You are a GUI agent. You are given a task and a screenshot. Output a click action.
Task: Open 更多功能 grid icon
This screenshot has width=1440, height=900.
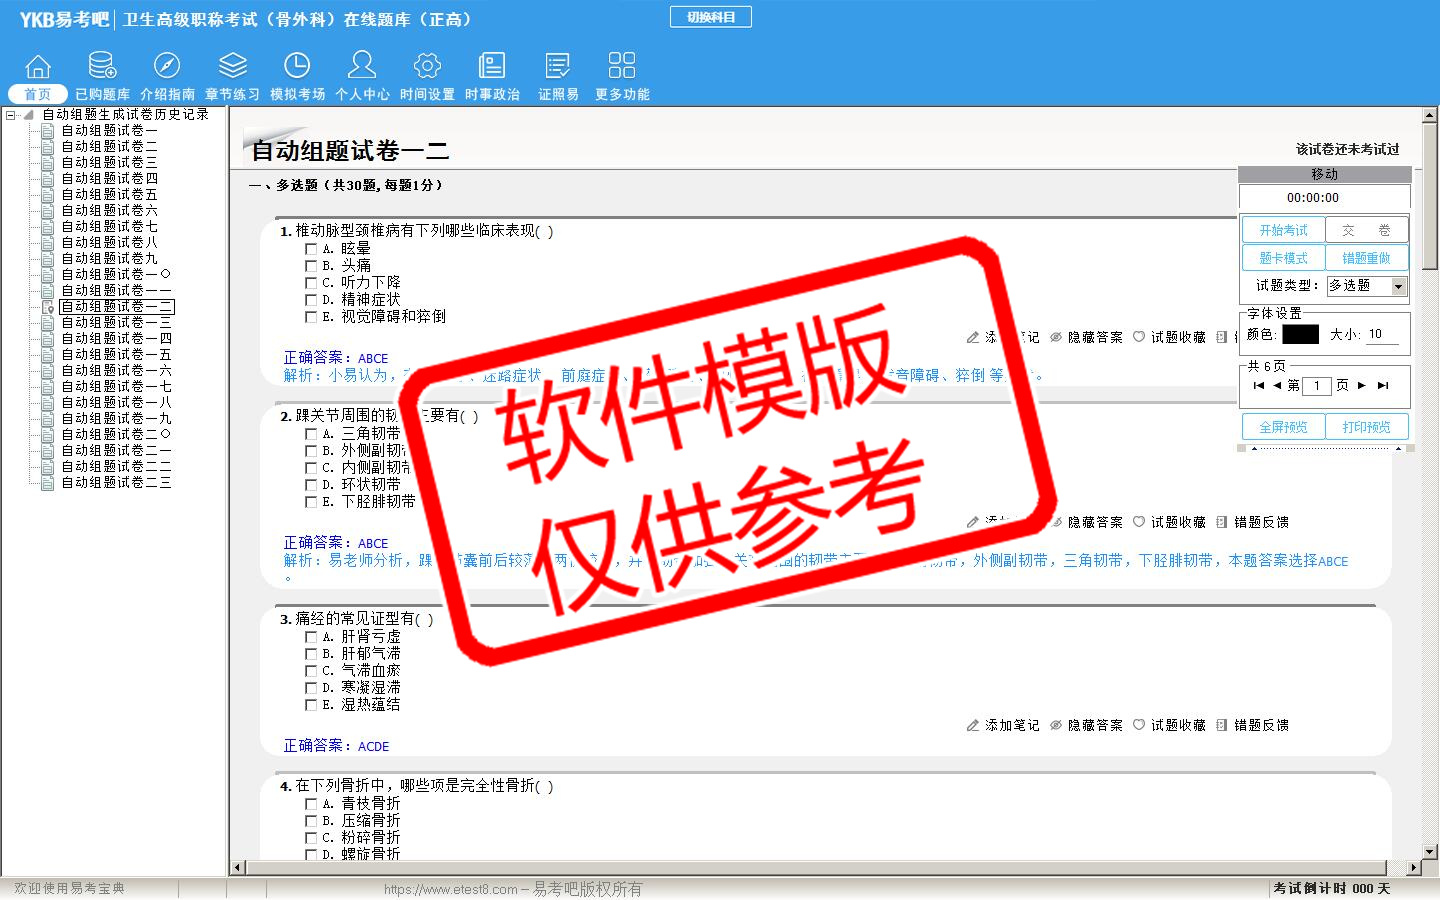(622, 66)
